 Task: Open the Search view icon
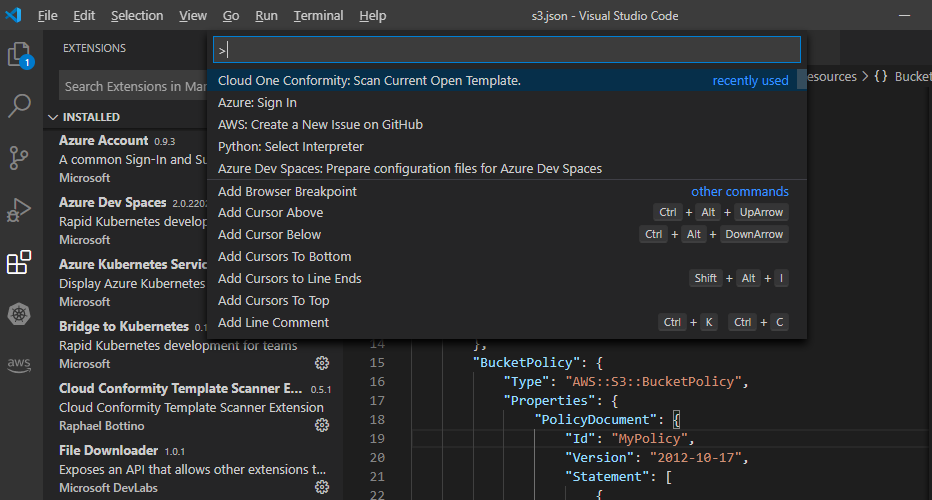point(20,106)
